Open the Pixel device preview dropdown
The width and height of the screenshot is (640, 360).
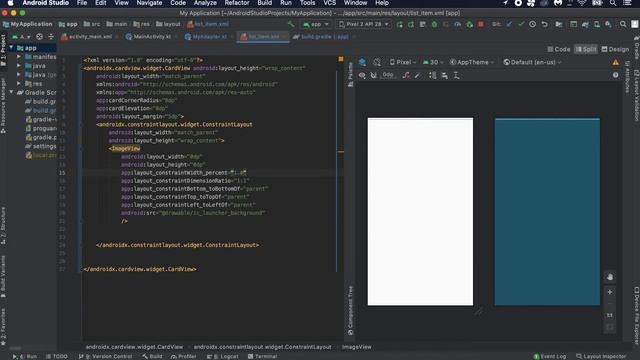click(x=402, y=62)
